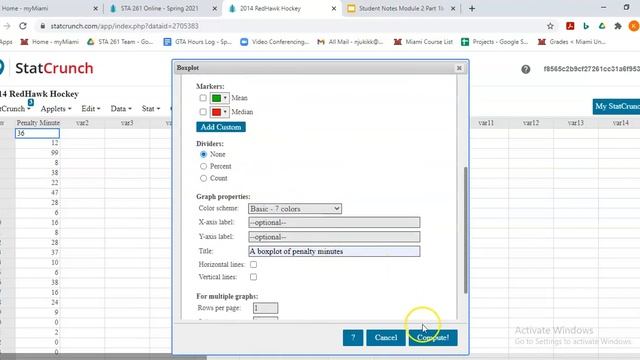Click the site lock icon in address bar
The image size is (640, 360).
pos(42,26)
